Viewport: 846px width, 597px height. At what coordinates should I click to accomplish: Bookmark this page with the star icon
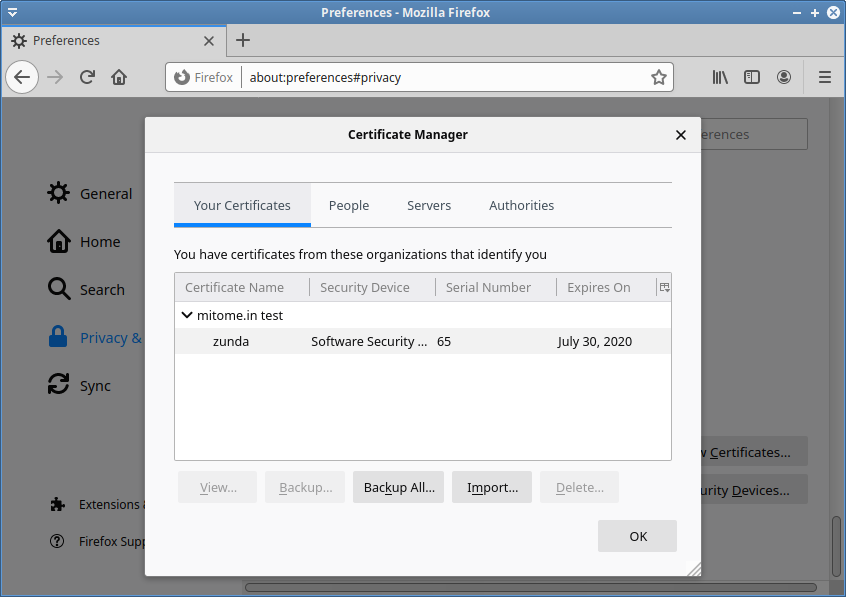pyautogui.click(x=658, y=77)
